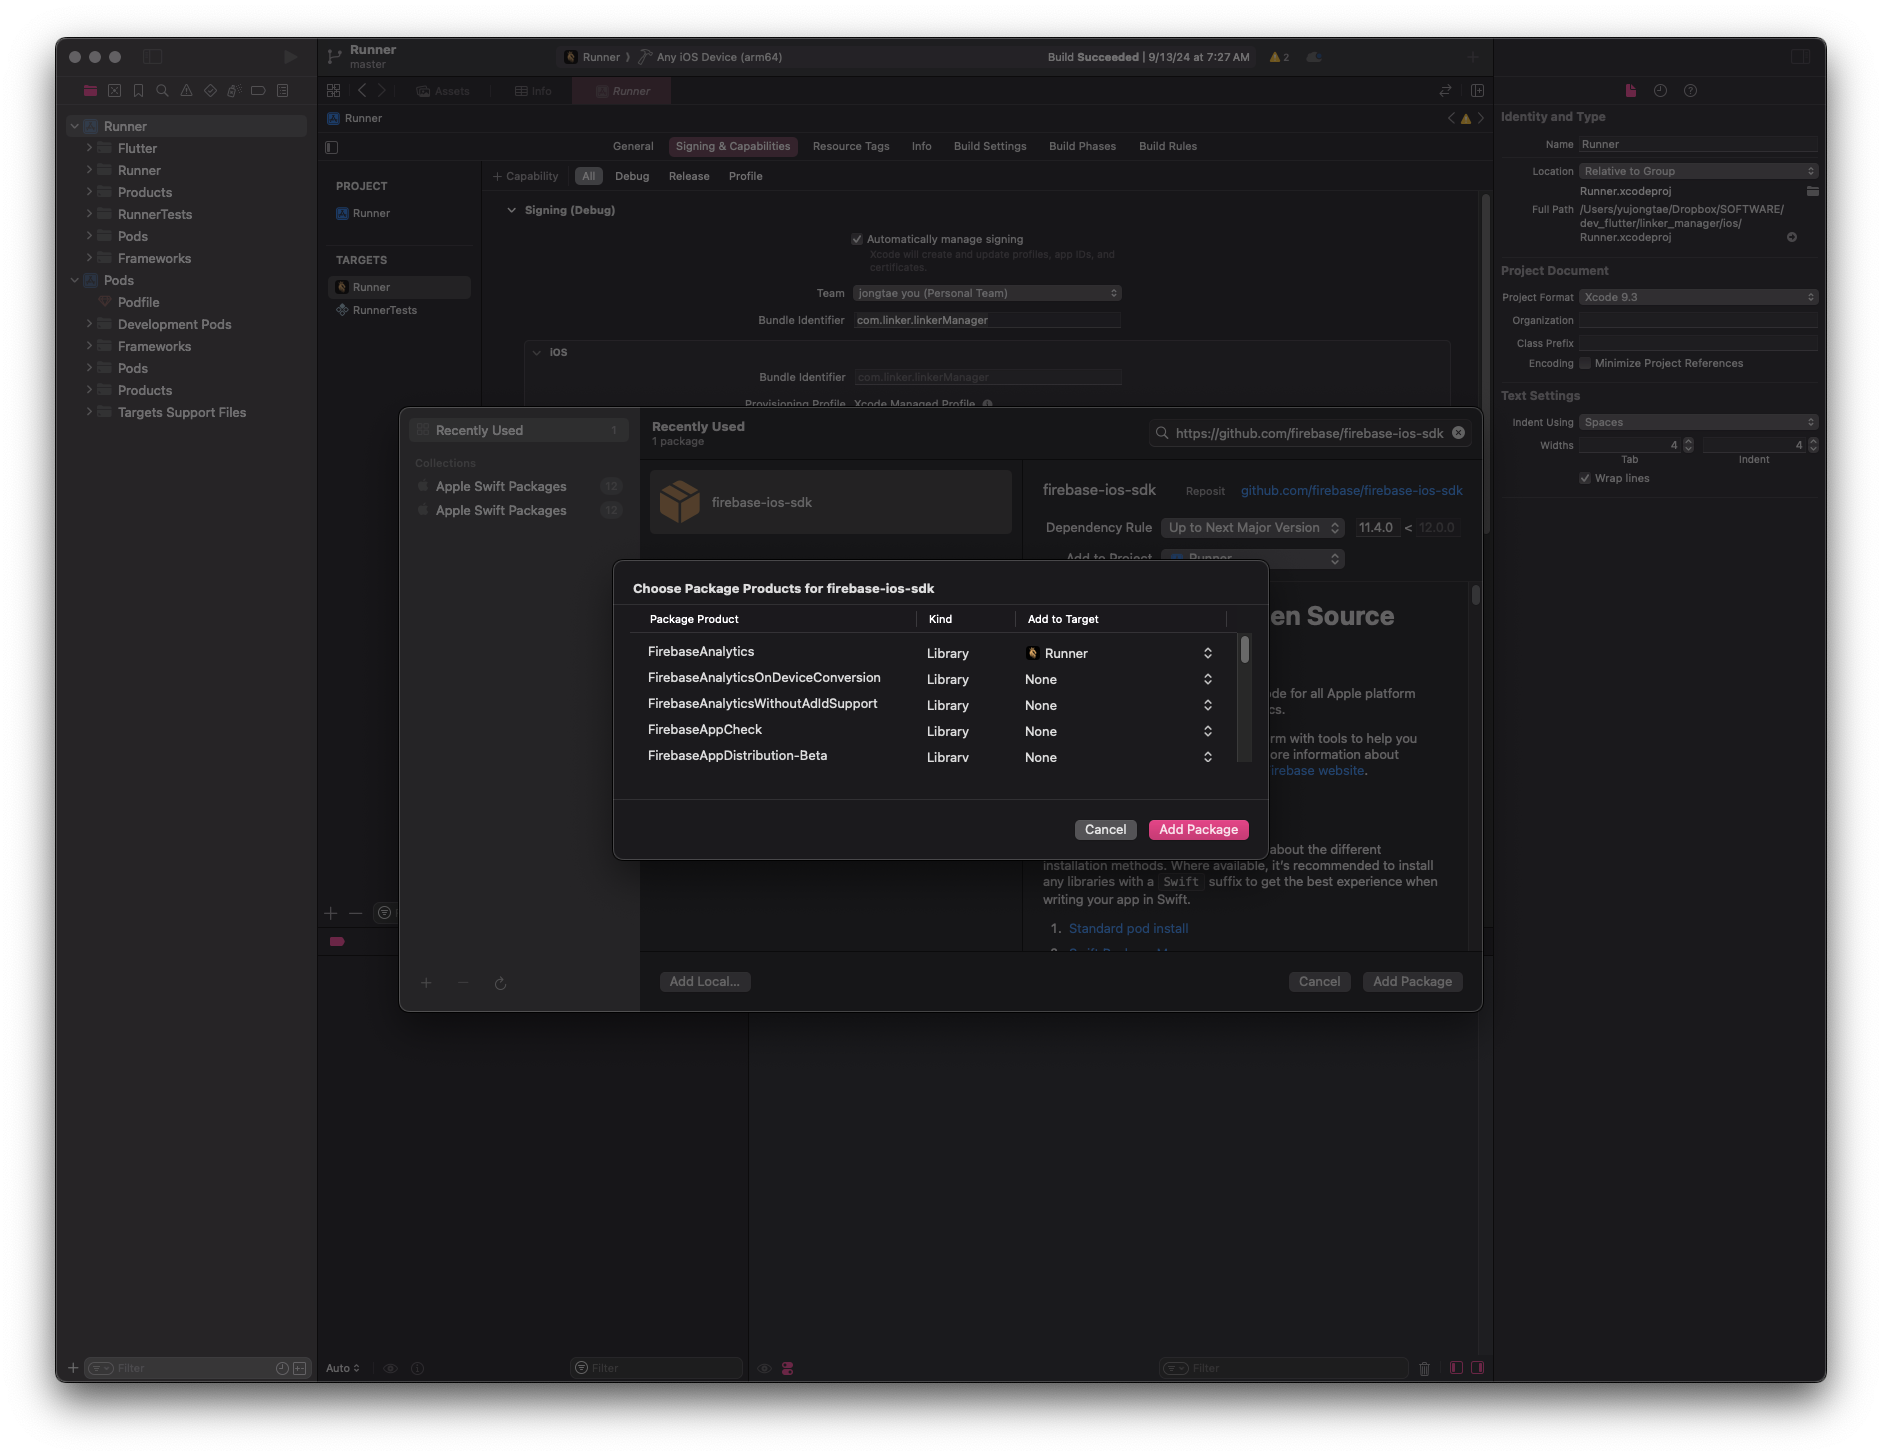Screen dimensions: 1882x1456
Task: Click the firebase-ios-sdk package box icon
Action: click(680, 502)
